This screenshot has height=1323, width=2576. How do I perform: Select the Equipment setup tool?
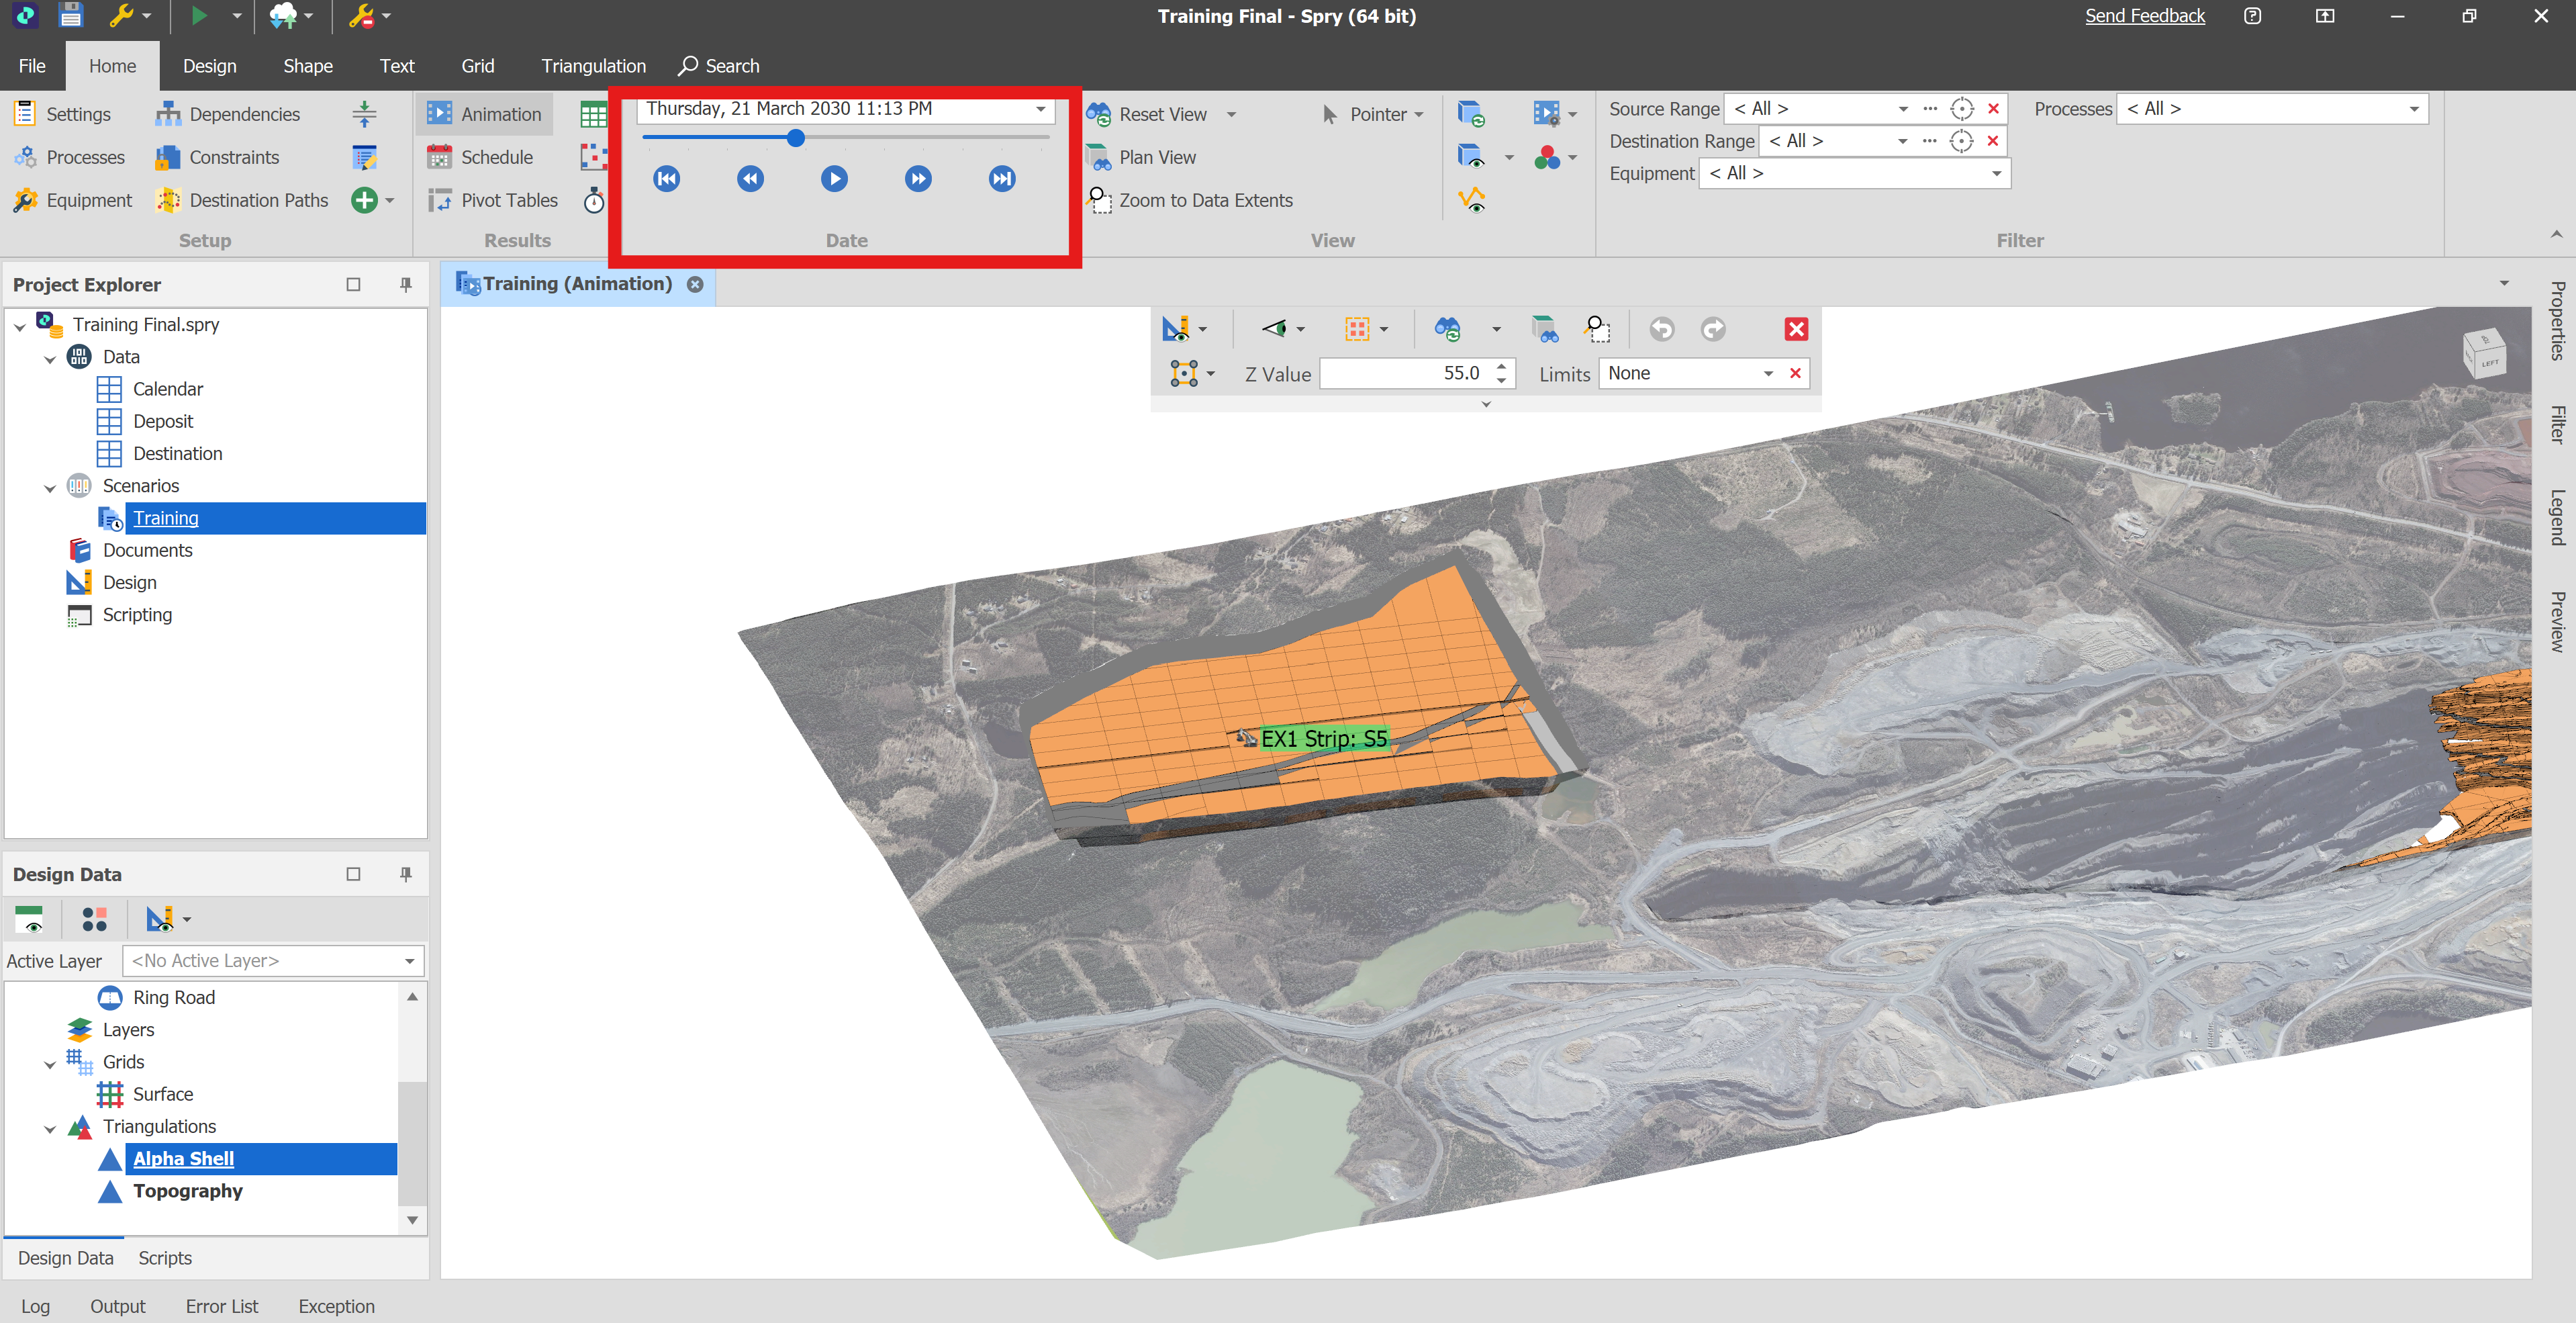point(89,200)
